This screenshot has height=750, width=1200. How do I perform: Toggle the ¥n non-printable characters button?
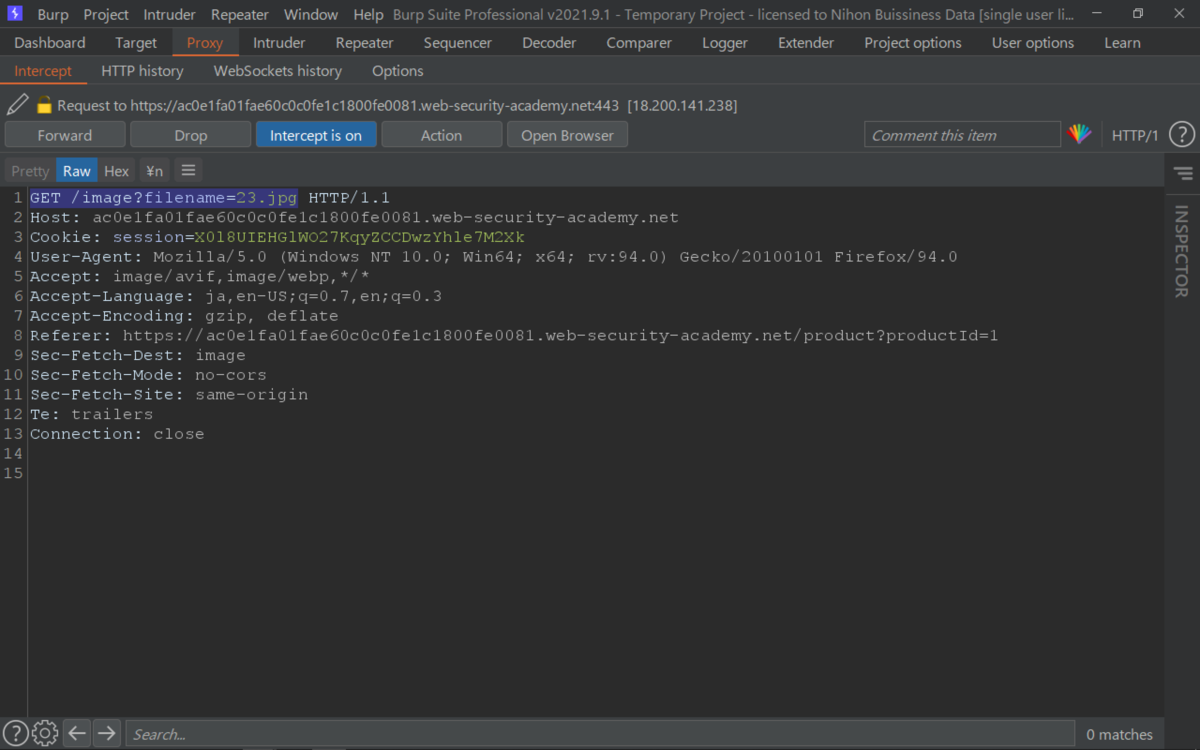(x=154, y=171)
